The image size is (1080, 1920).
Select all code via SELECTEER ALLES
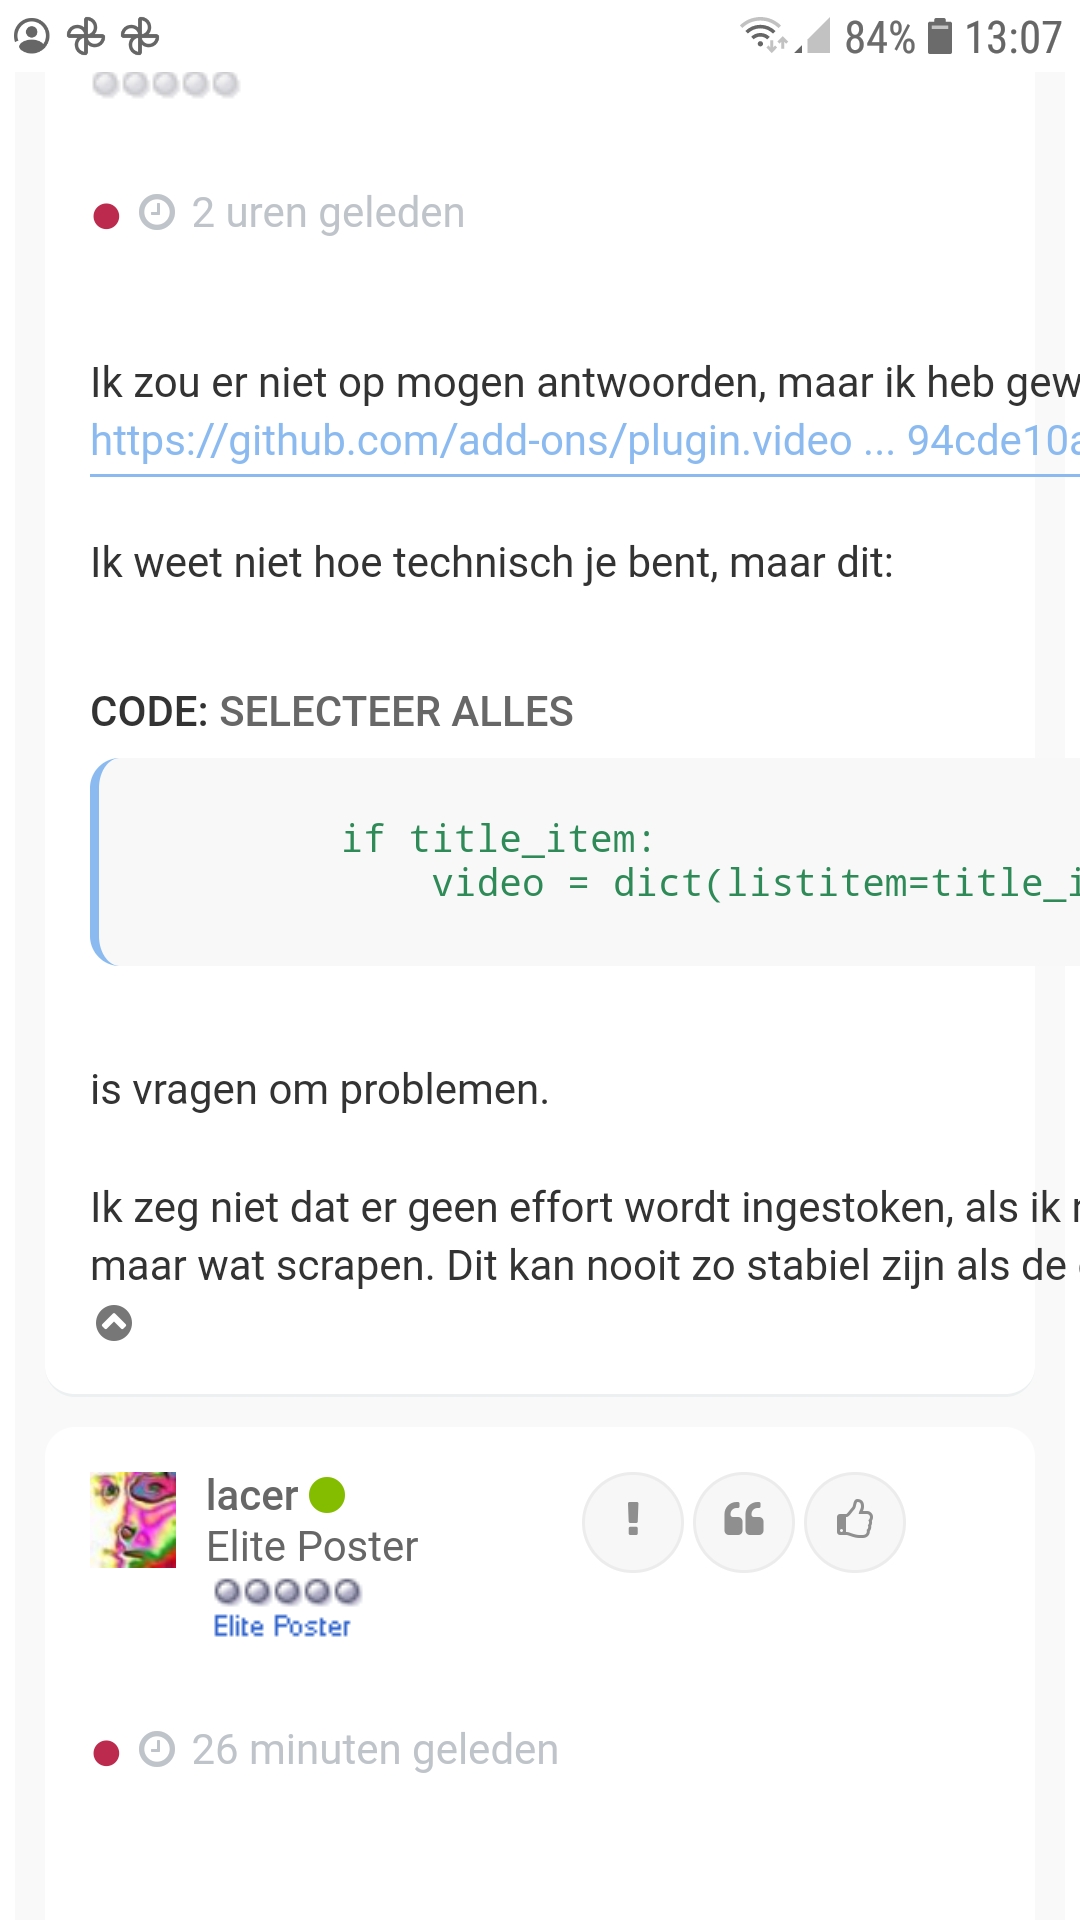click(x=396, y=712)
